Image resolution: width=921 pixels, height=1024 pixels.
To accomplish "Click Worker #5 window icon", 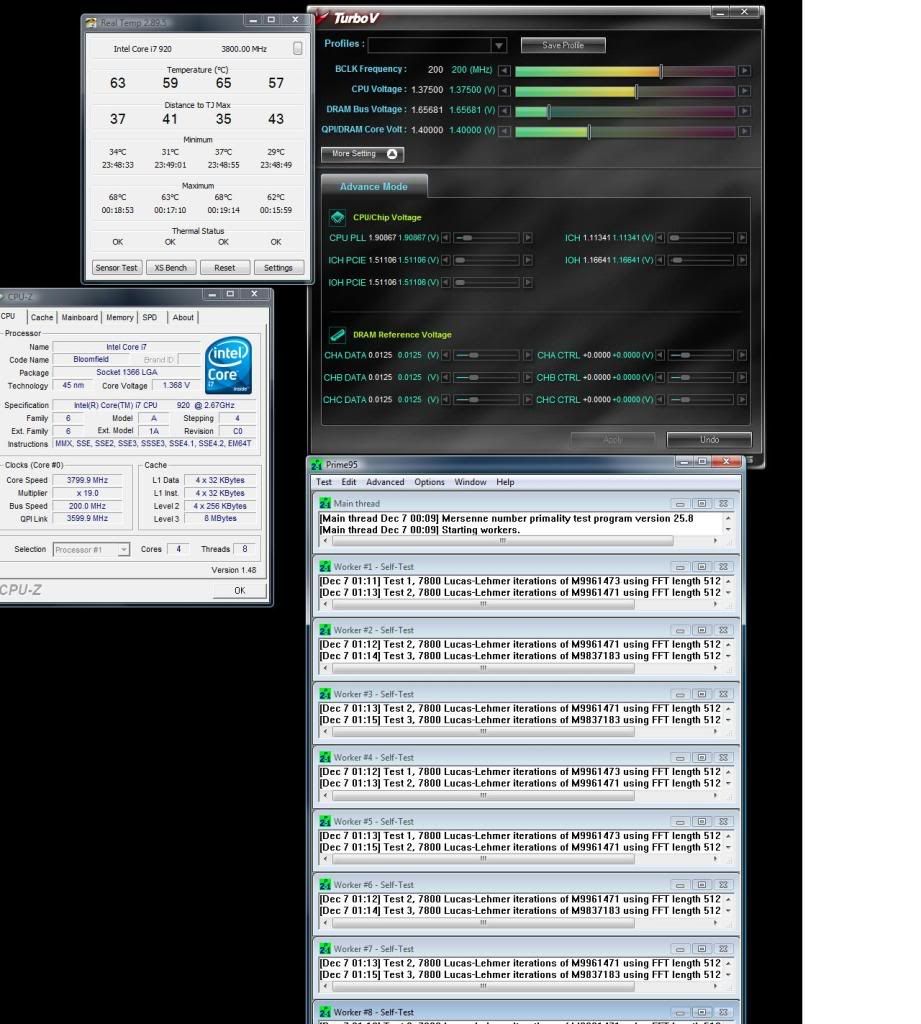I will pos(325,822).
